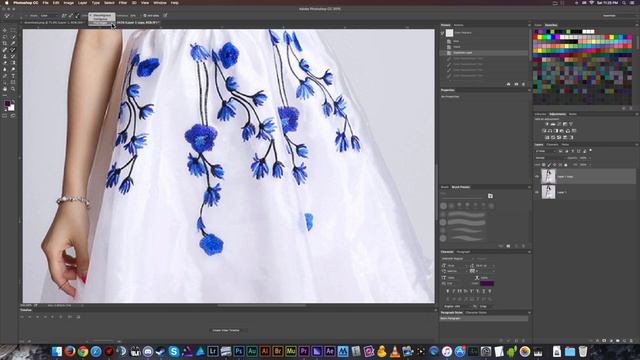640x360 pixels.
Task: Open the Window menu
Action: coord(160,3)
